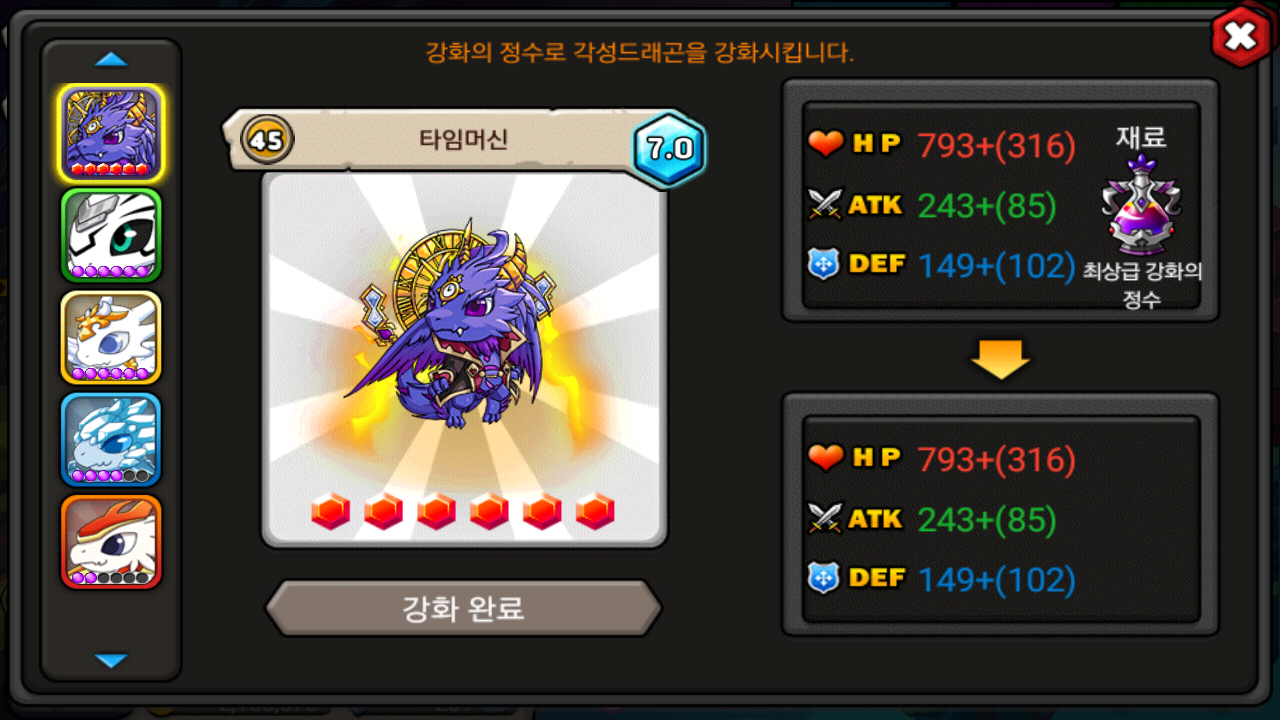Select the purple Time Machine dragon portrait
The image size is (1280, 720).
click(111, 133)
